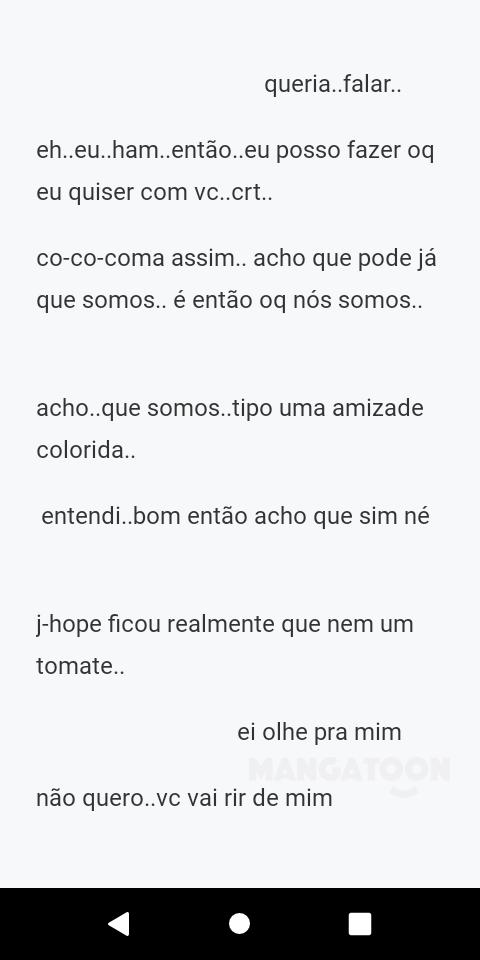
Task: Tap 'acho..que somos..tipo uma amizade' line
Action: 230,408
